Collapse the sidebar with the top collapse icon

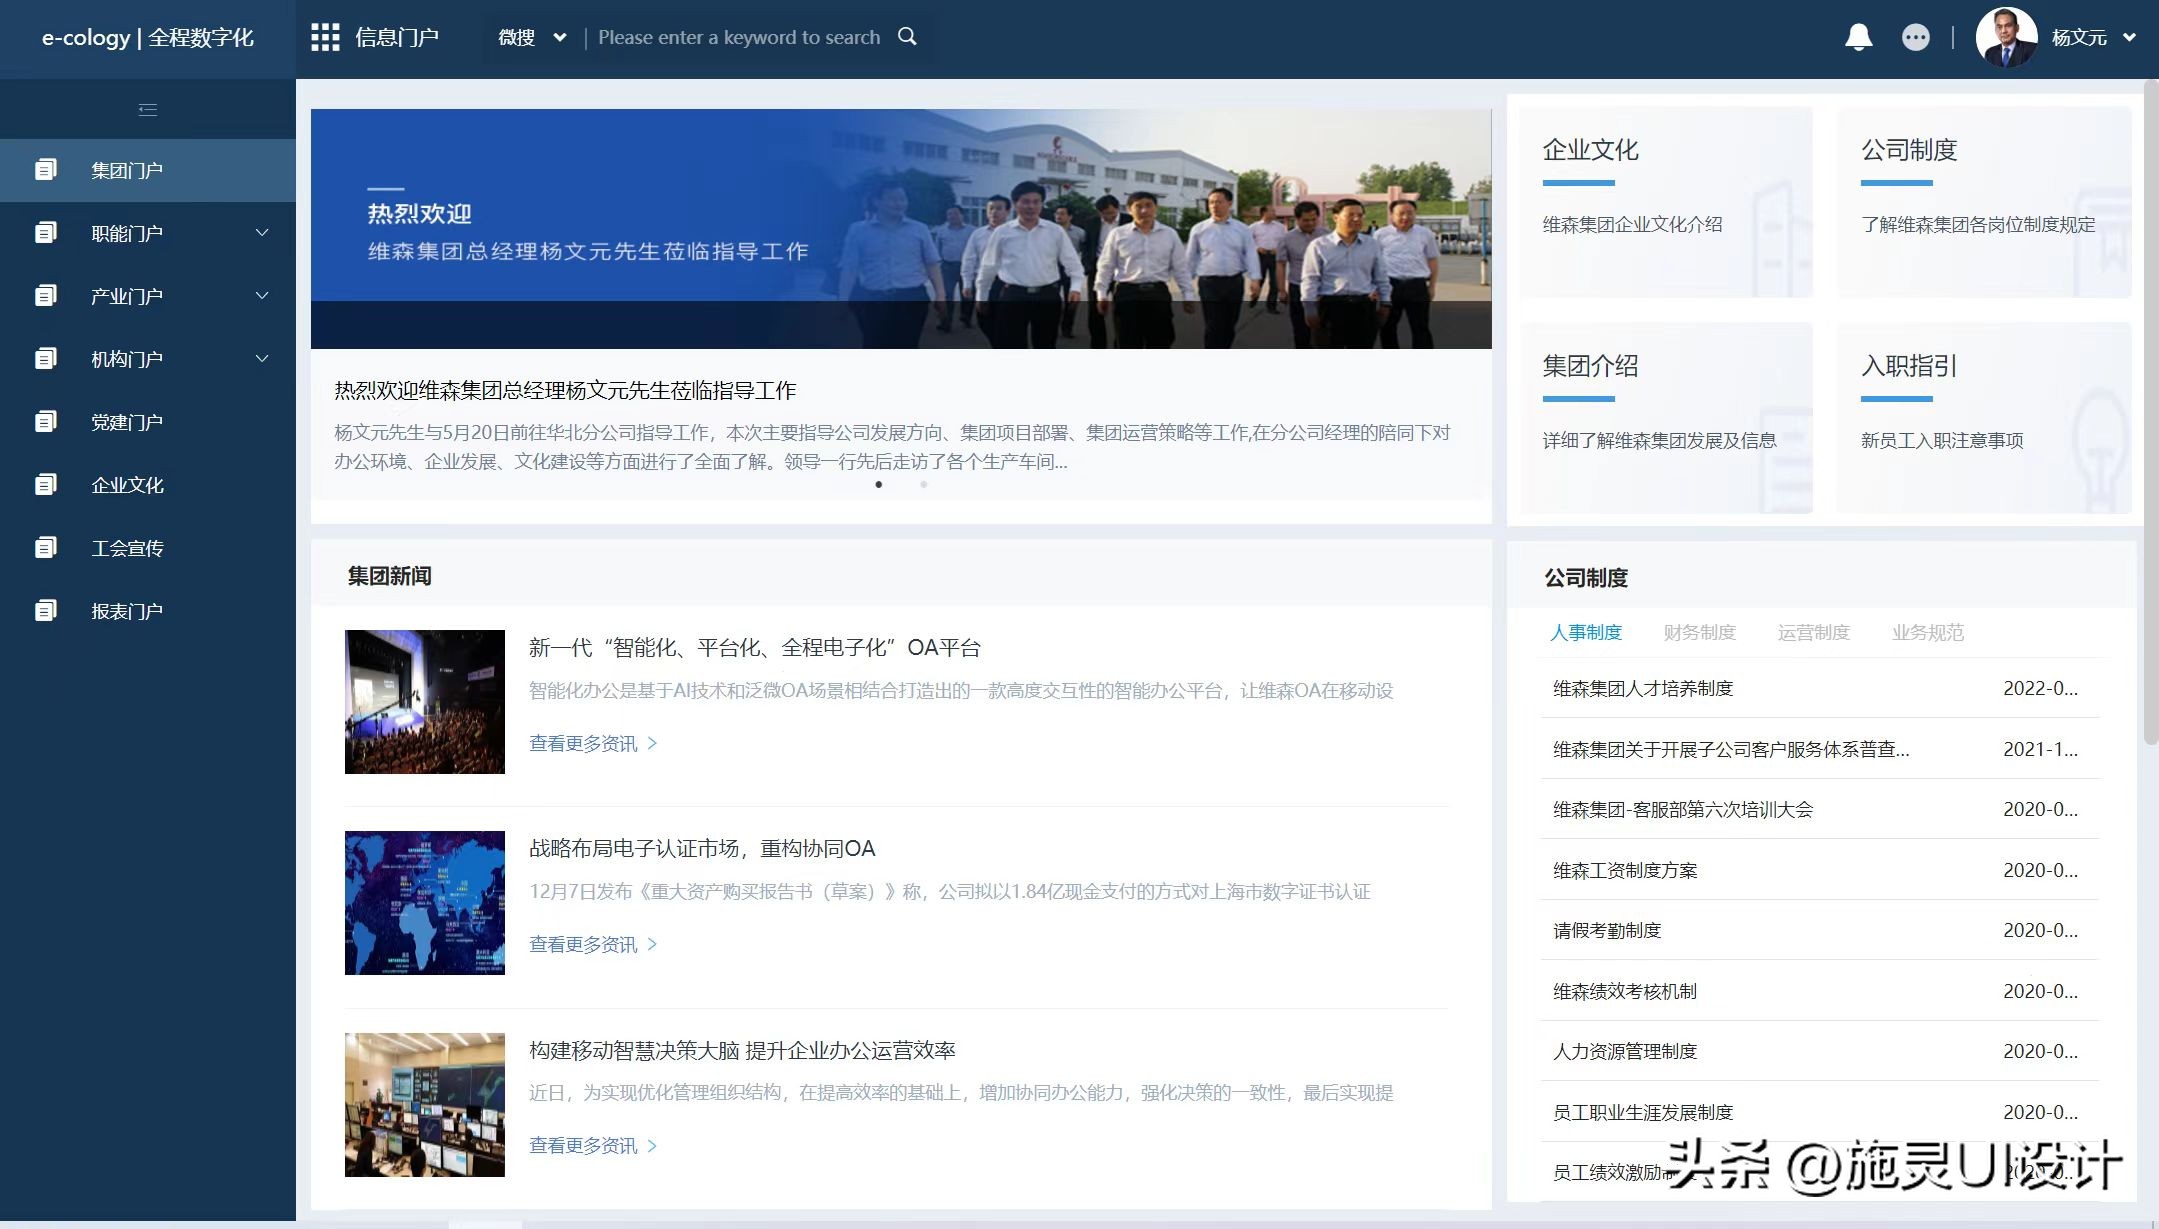[x=148, y=108]
